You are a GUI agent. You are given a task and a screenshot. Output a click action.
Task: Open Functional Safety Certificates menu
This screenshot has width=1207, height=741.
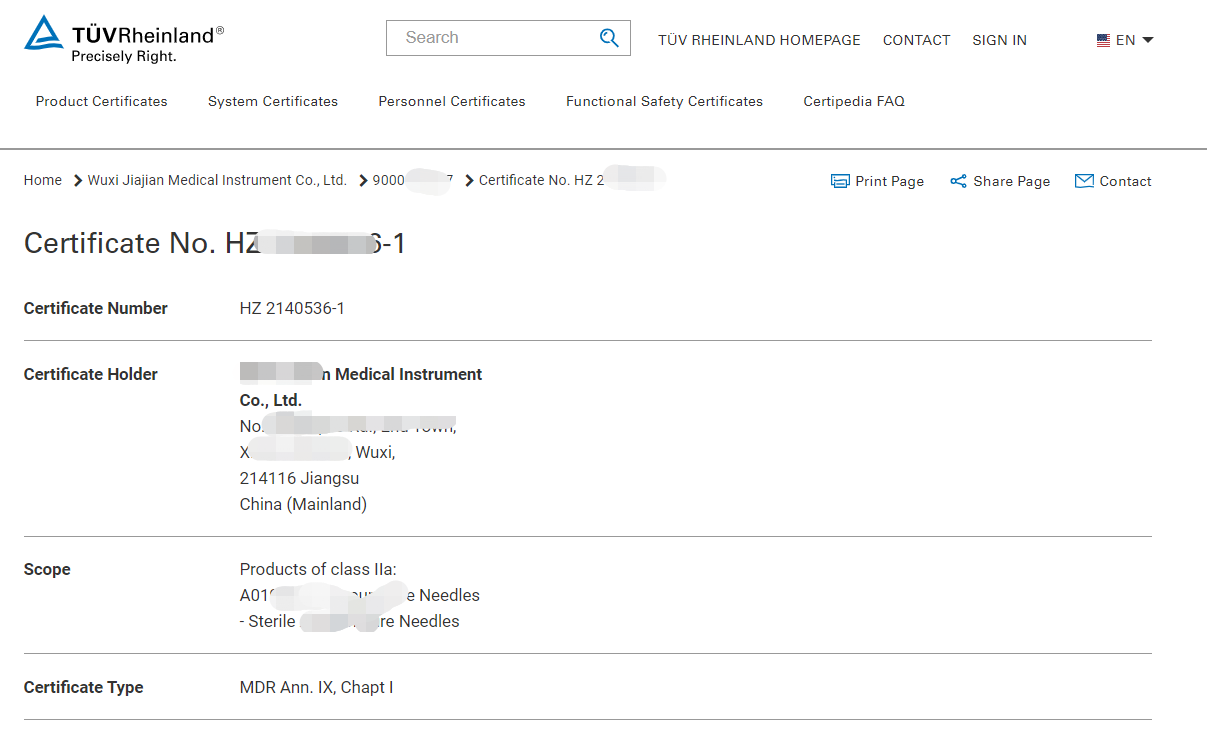(664, 101)
